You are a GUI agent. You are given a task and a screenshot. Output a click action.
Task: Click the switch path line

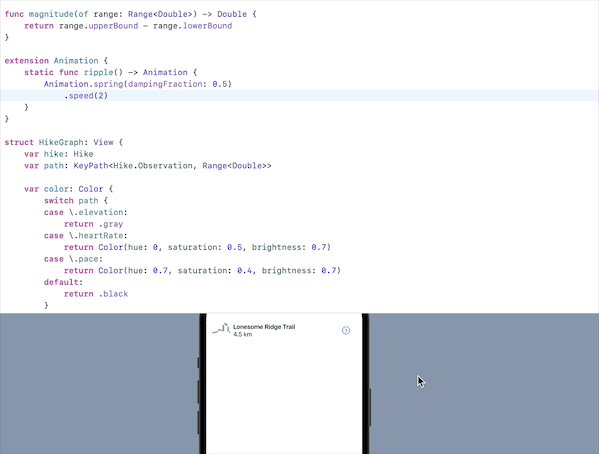coord(76,201)
